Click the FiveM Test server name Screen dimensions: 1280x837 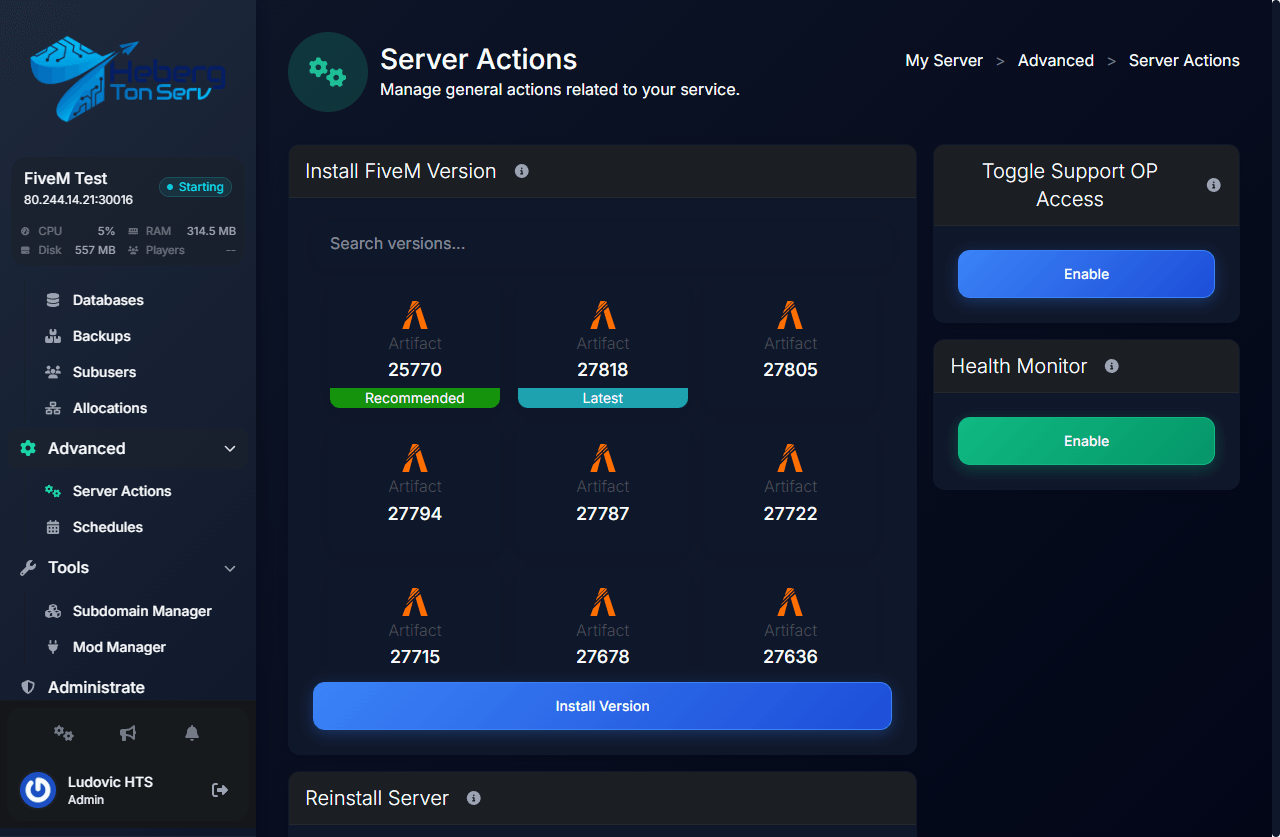(66, 178)
